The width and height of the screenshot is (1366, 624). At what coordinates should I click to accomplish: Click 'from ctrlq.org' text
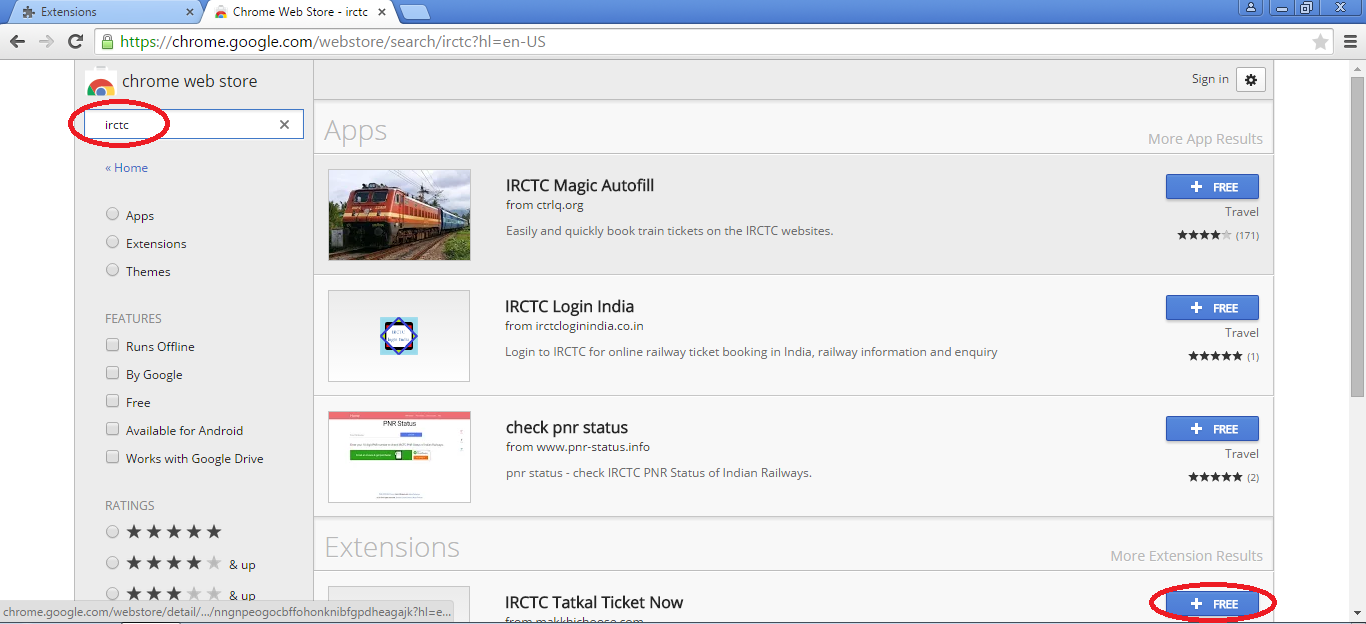click(545, 205)
